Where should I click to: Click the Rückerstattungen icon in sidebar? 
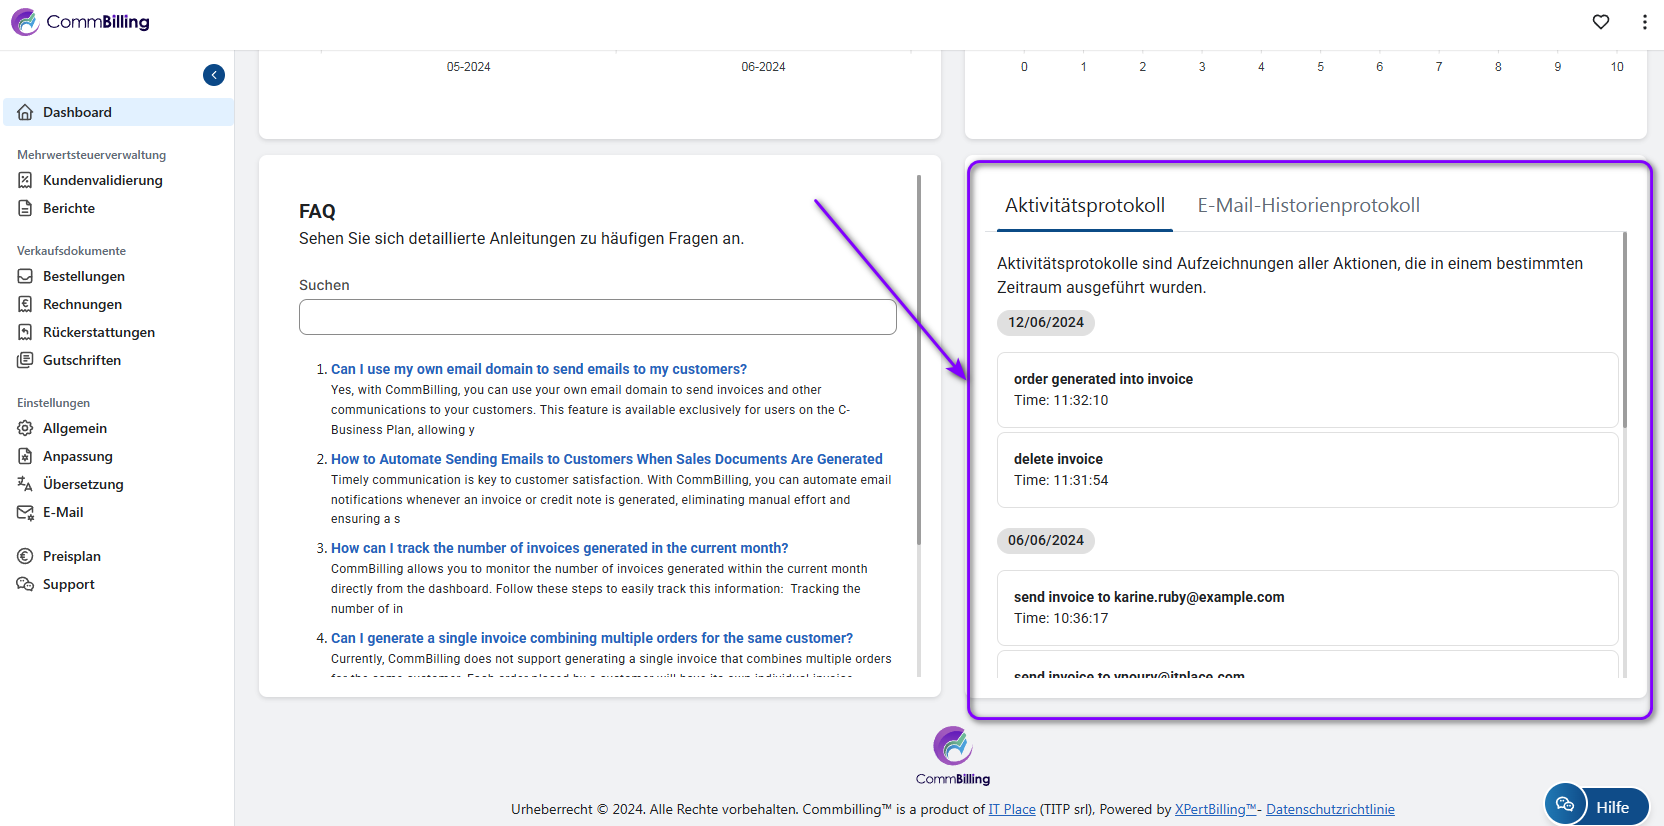25,332
